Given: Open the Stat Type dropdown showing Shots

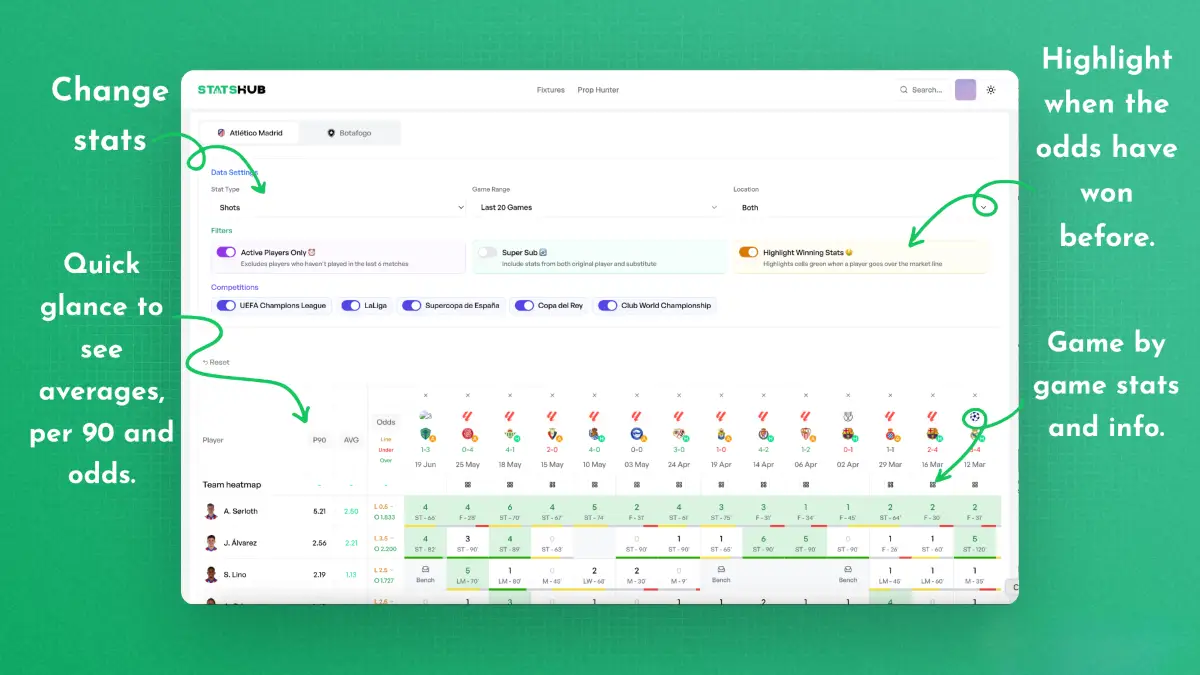Looking at the screenshot, I should pyautogui.click(x=338, y=207).
